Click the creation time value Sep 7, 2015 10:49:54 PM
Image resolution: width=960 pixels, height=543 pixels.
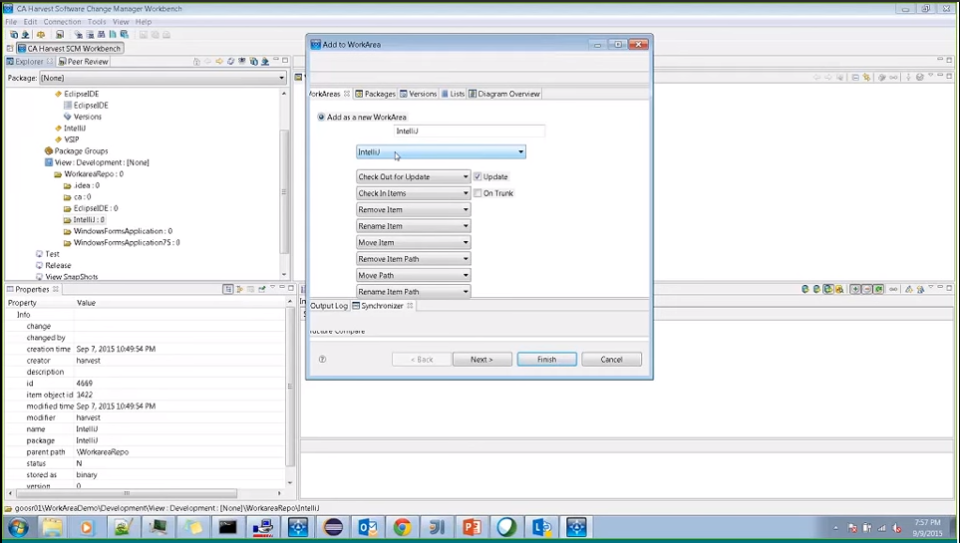pyautogui.click(x=116, y=349)
